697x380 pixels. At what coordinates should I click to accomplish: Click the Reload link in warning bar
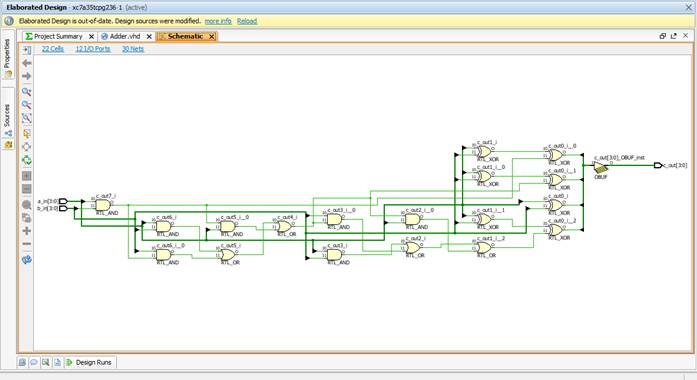pos(247,21)
